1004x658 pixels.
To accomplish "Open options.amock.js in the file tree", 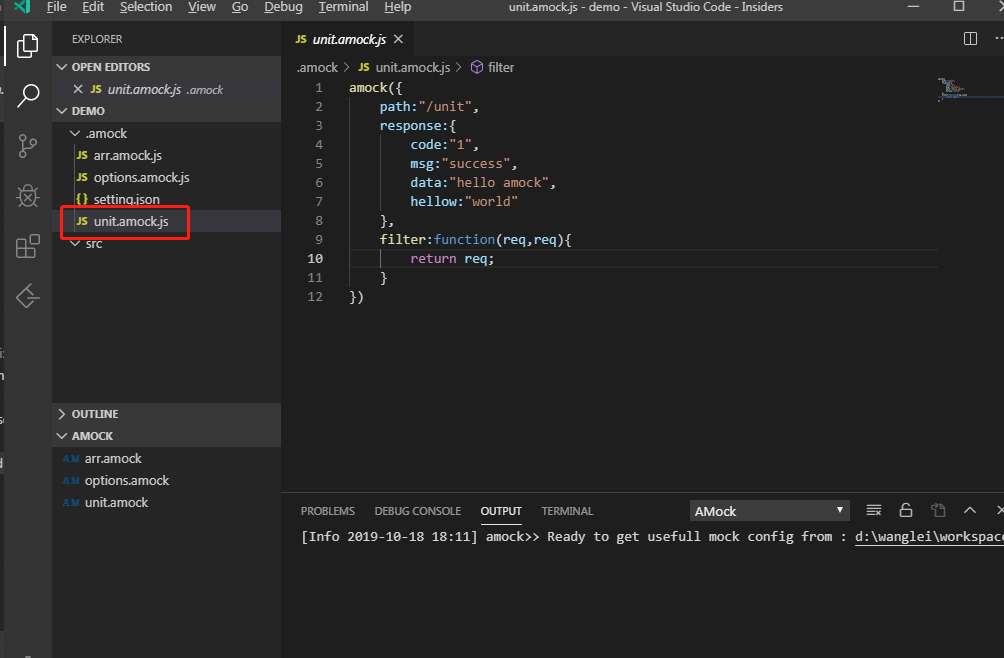I will coord(166,177).
